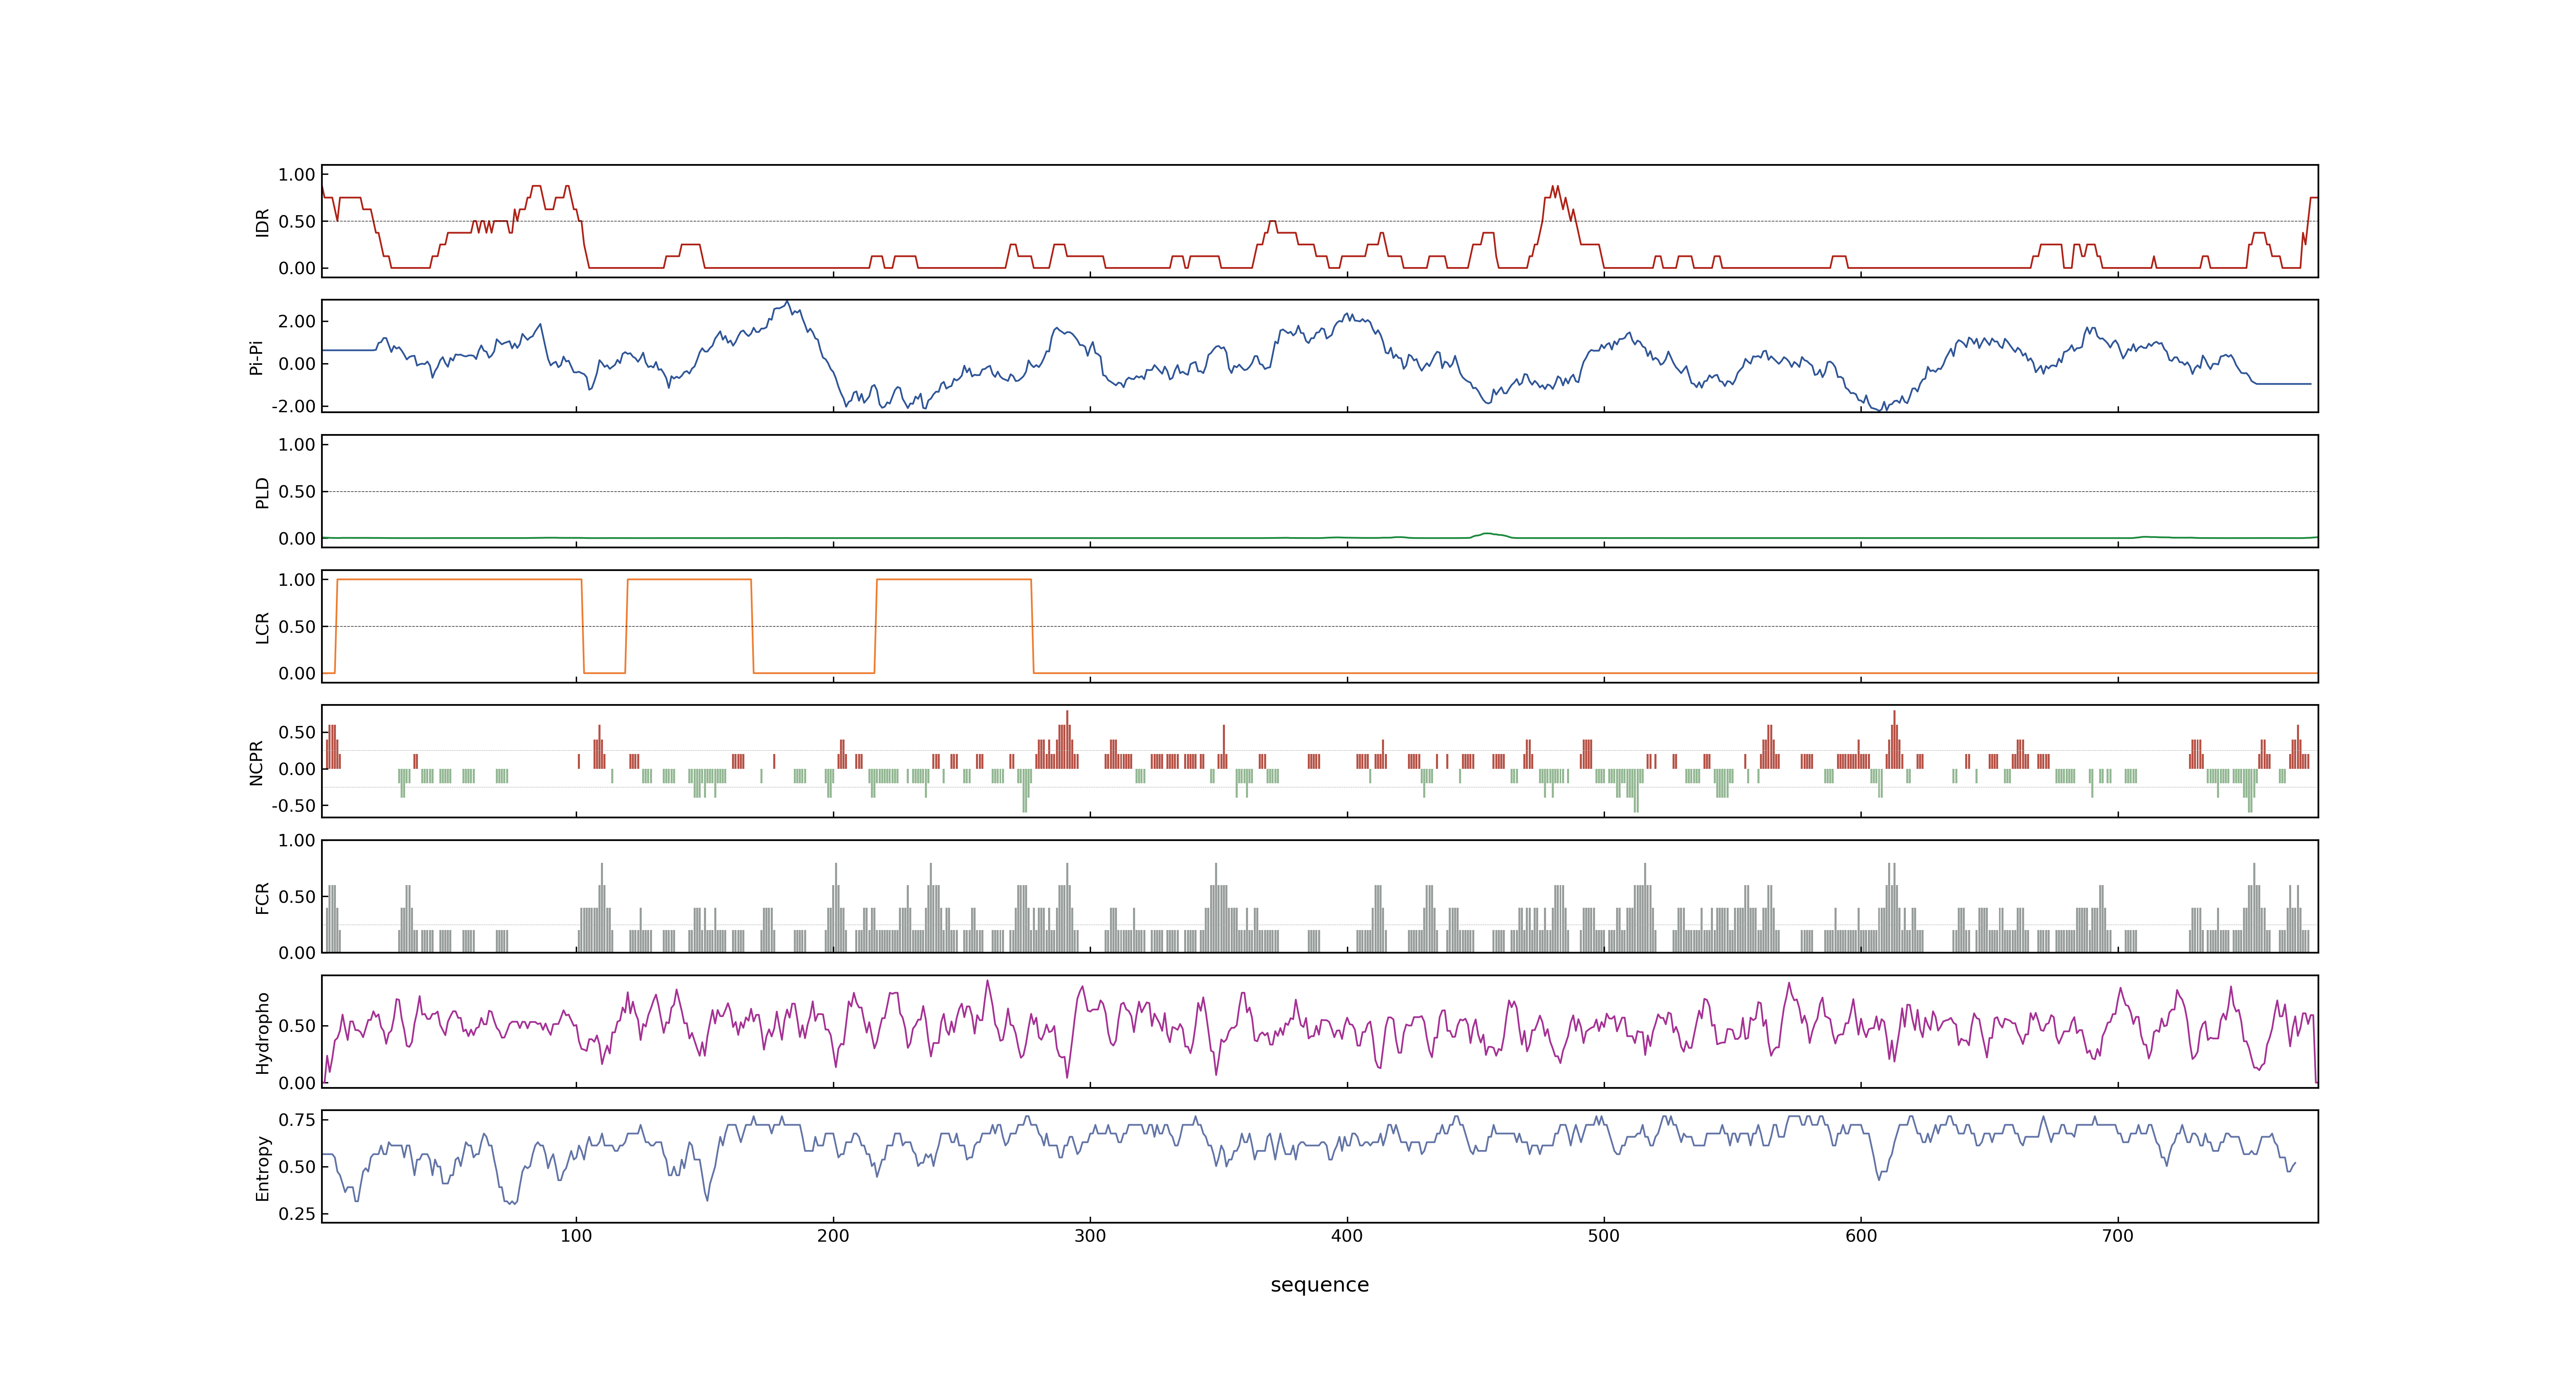Click the 0.00 tick on LCR axis
This screenshot has height=1374, width=2576.
[297, 674]
